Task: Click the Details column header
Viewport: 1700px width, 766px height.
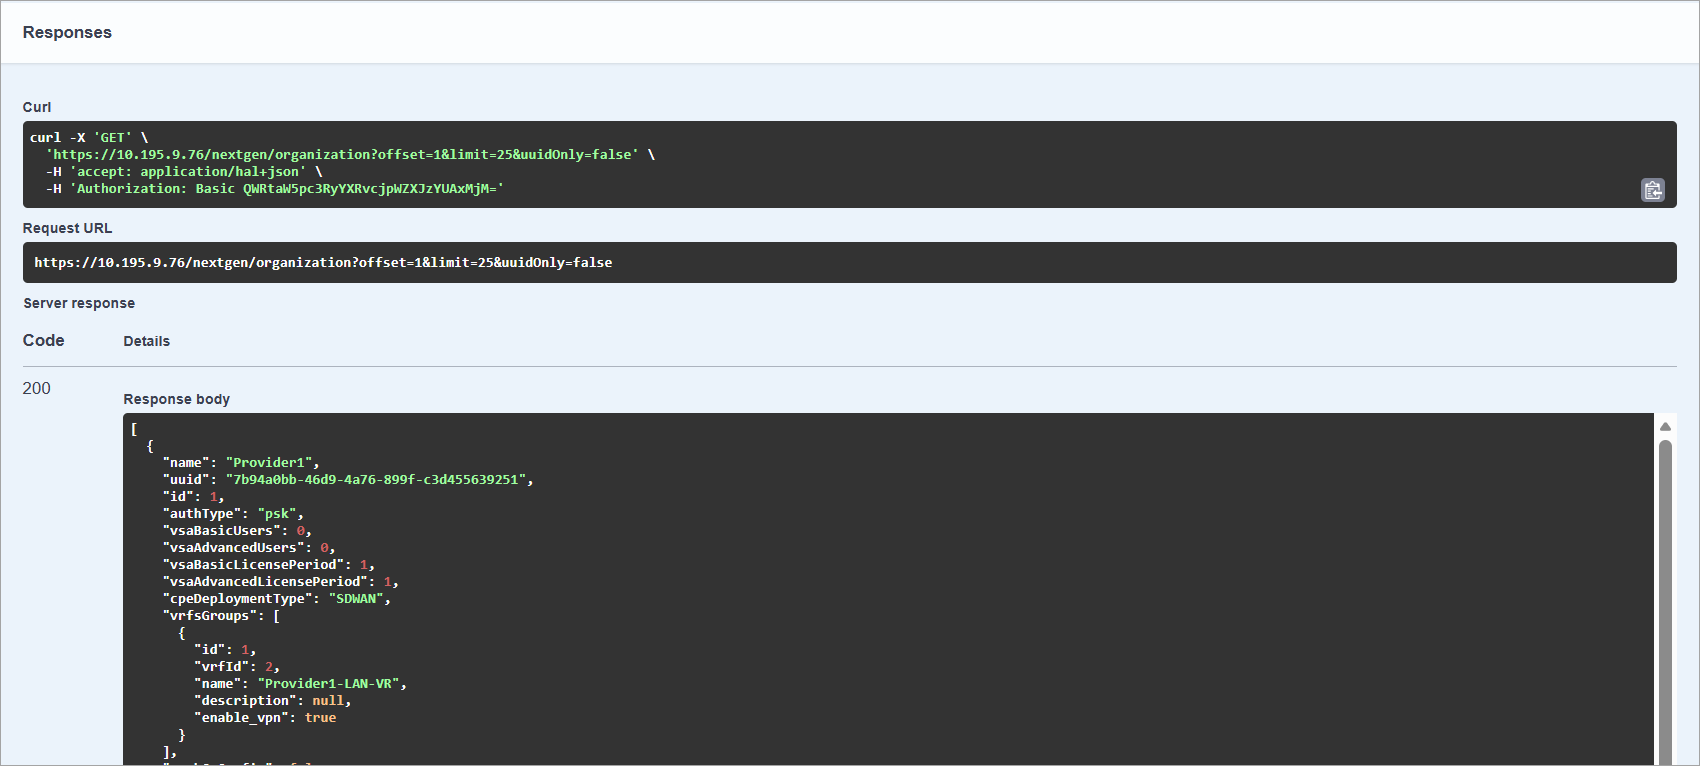Action: pyautogui.click(x=146, y=341)
